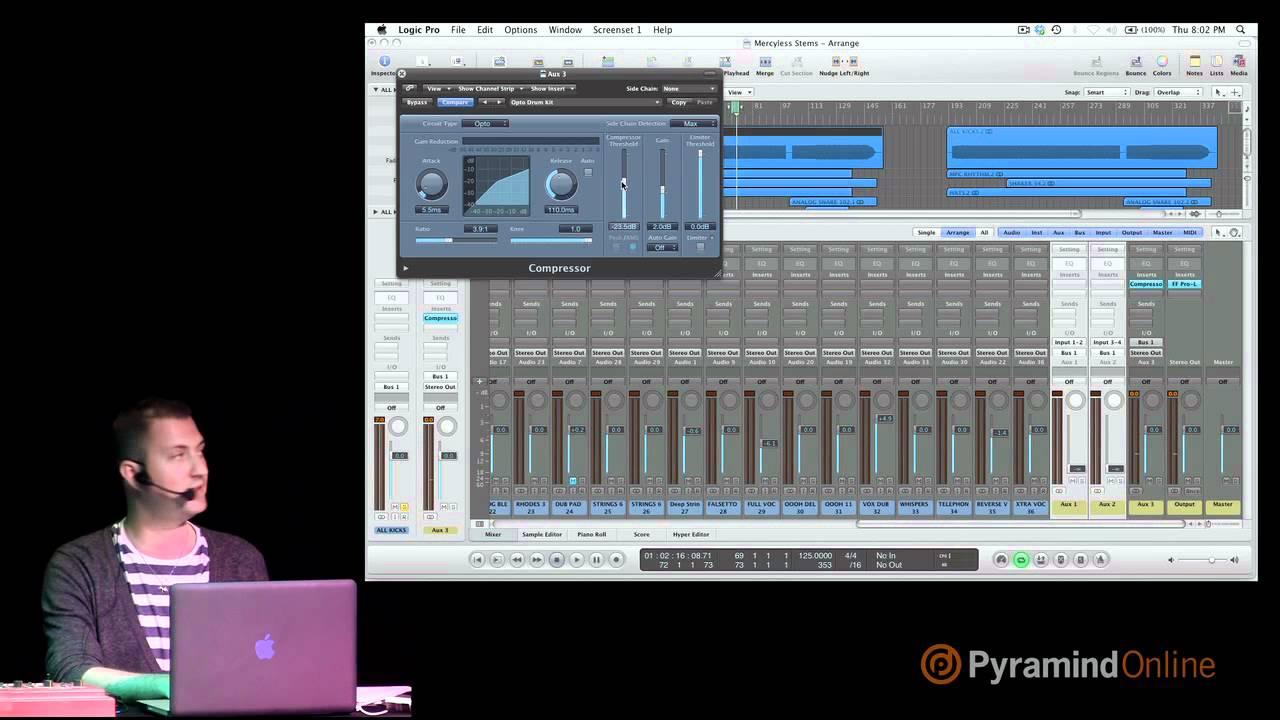
Task: Click the Go to Beginning transport button
Action: 477,560
